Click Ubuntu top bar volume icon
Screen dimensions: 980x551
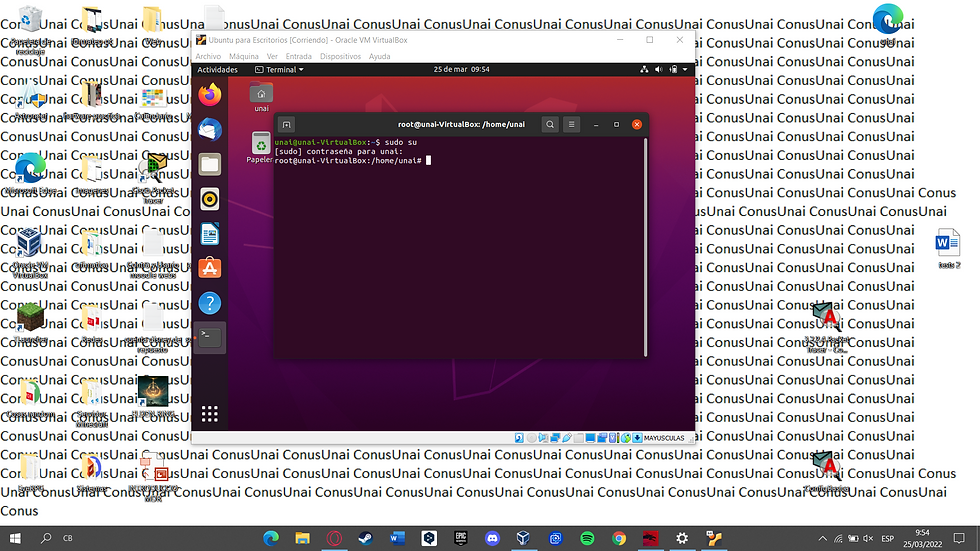click(x=658, y=69)
